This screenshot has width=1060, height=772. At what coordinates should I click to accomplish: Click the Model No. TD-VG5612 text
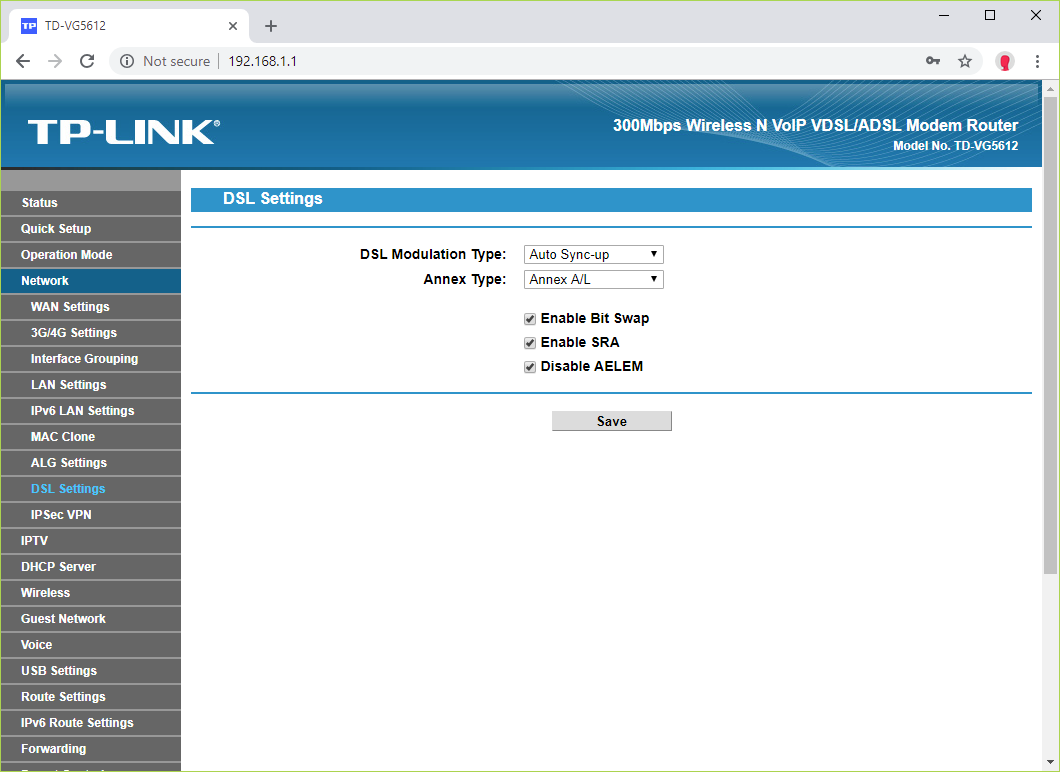tap(955, 146)
